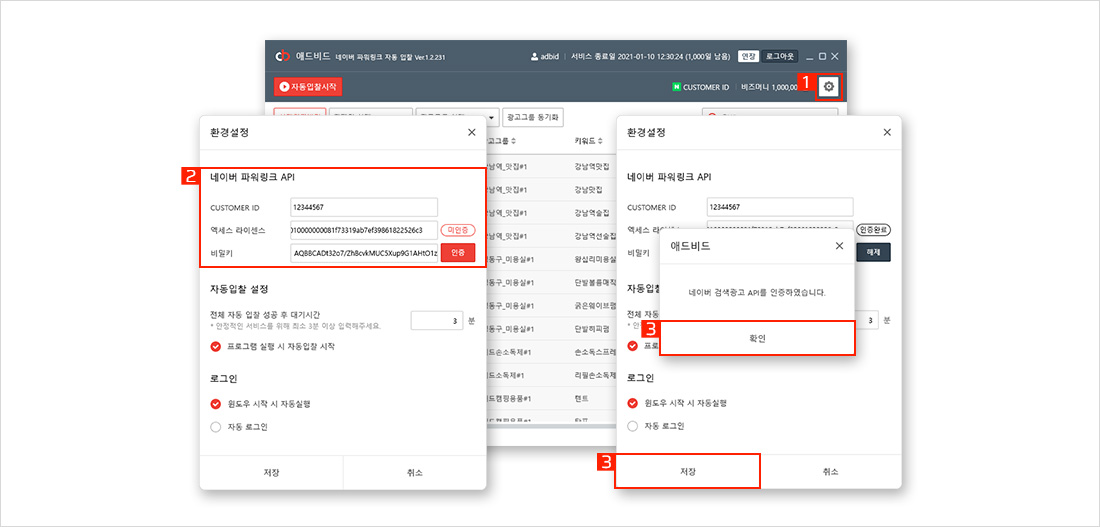
Task: Select keyword cell 강남역맛집
Action: [x=592, y=167]
